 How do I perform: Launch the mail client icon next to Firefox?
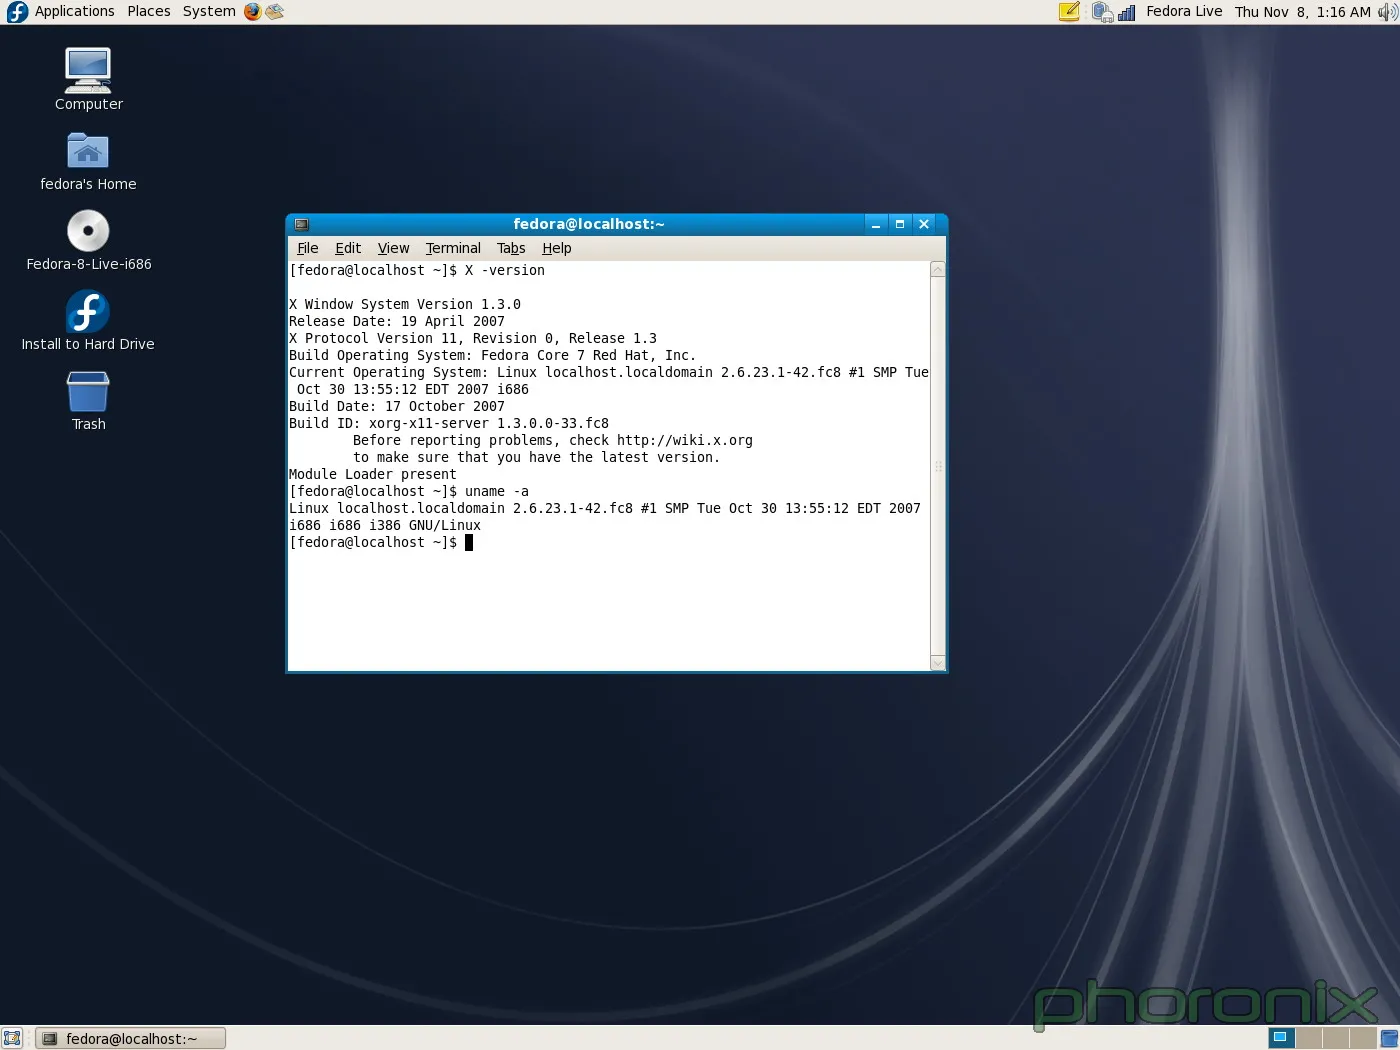point(274,12)
